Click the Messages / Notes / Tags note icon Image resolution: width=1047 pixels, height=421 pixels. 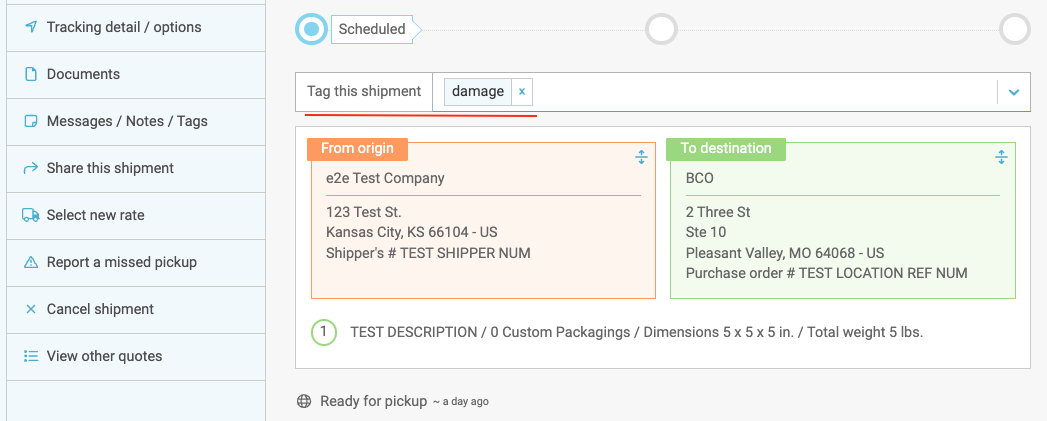30,121
